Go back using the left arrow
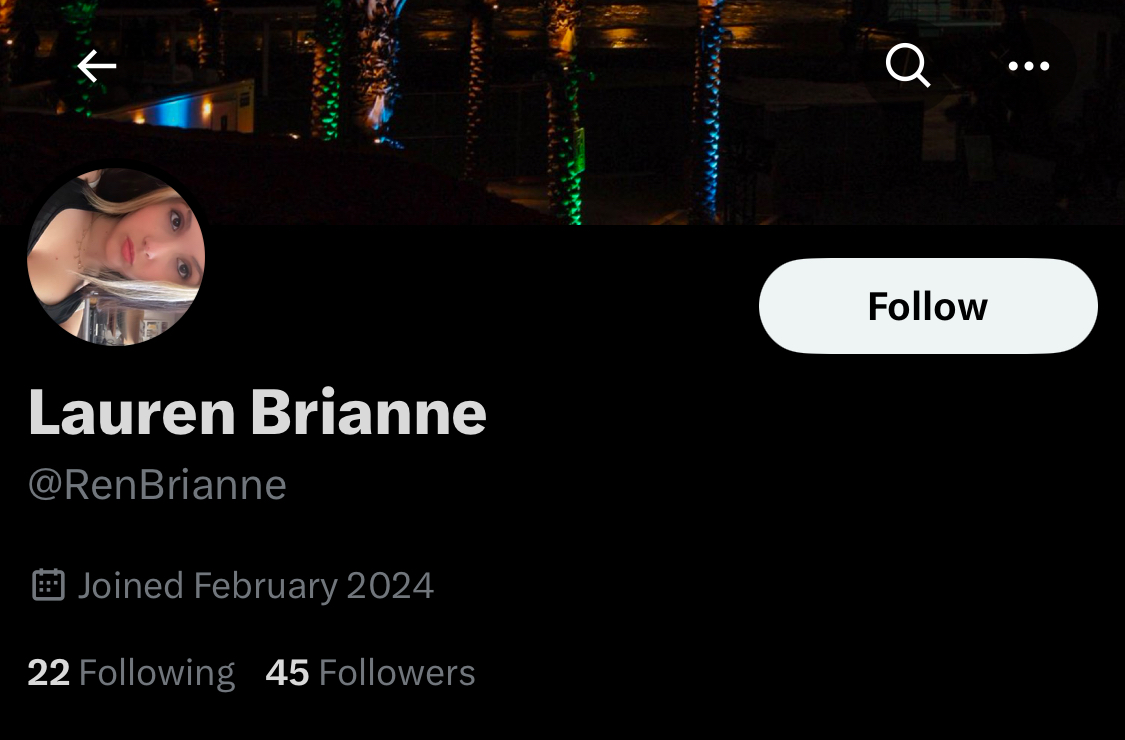 [97, 66]
